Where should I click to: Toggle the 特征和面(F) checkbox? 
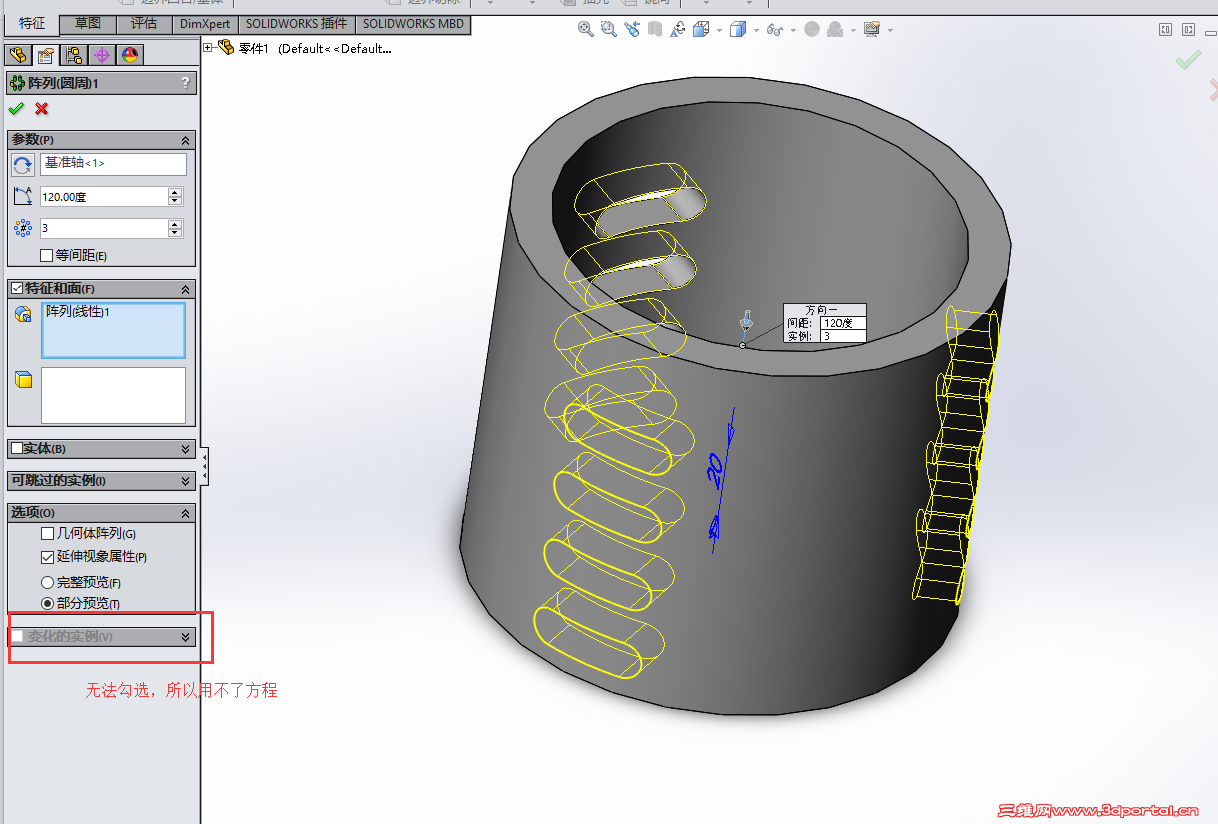(17, 288)
